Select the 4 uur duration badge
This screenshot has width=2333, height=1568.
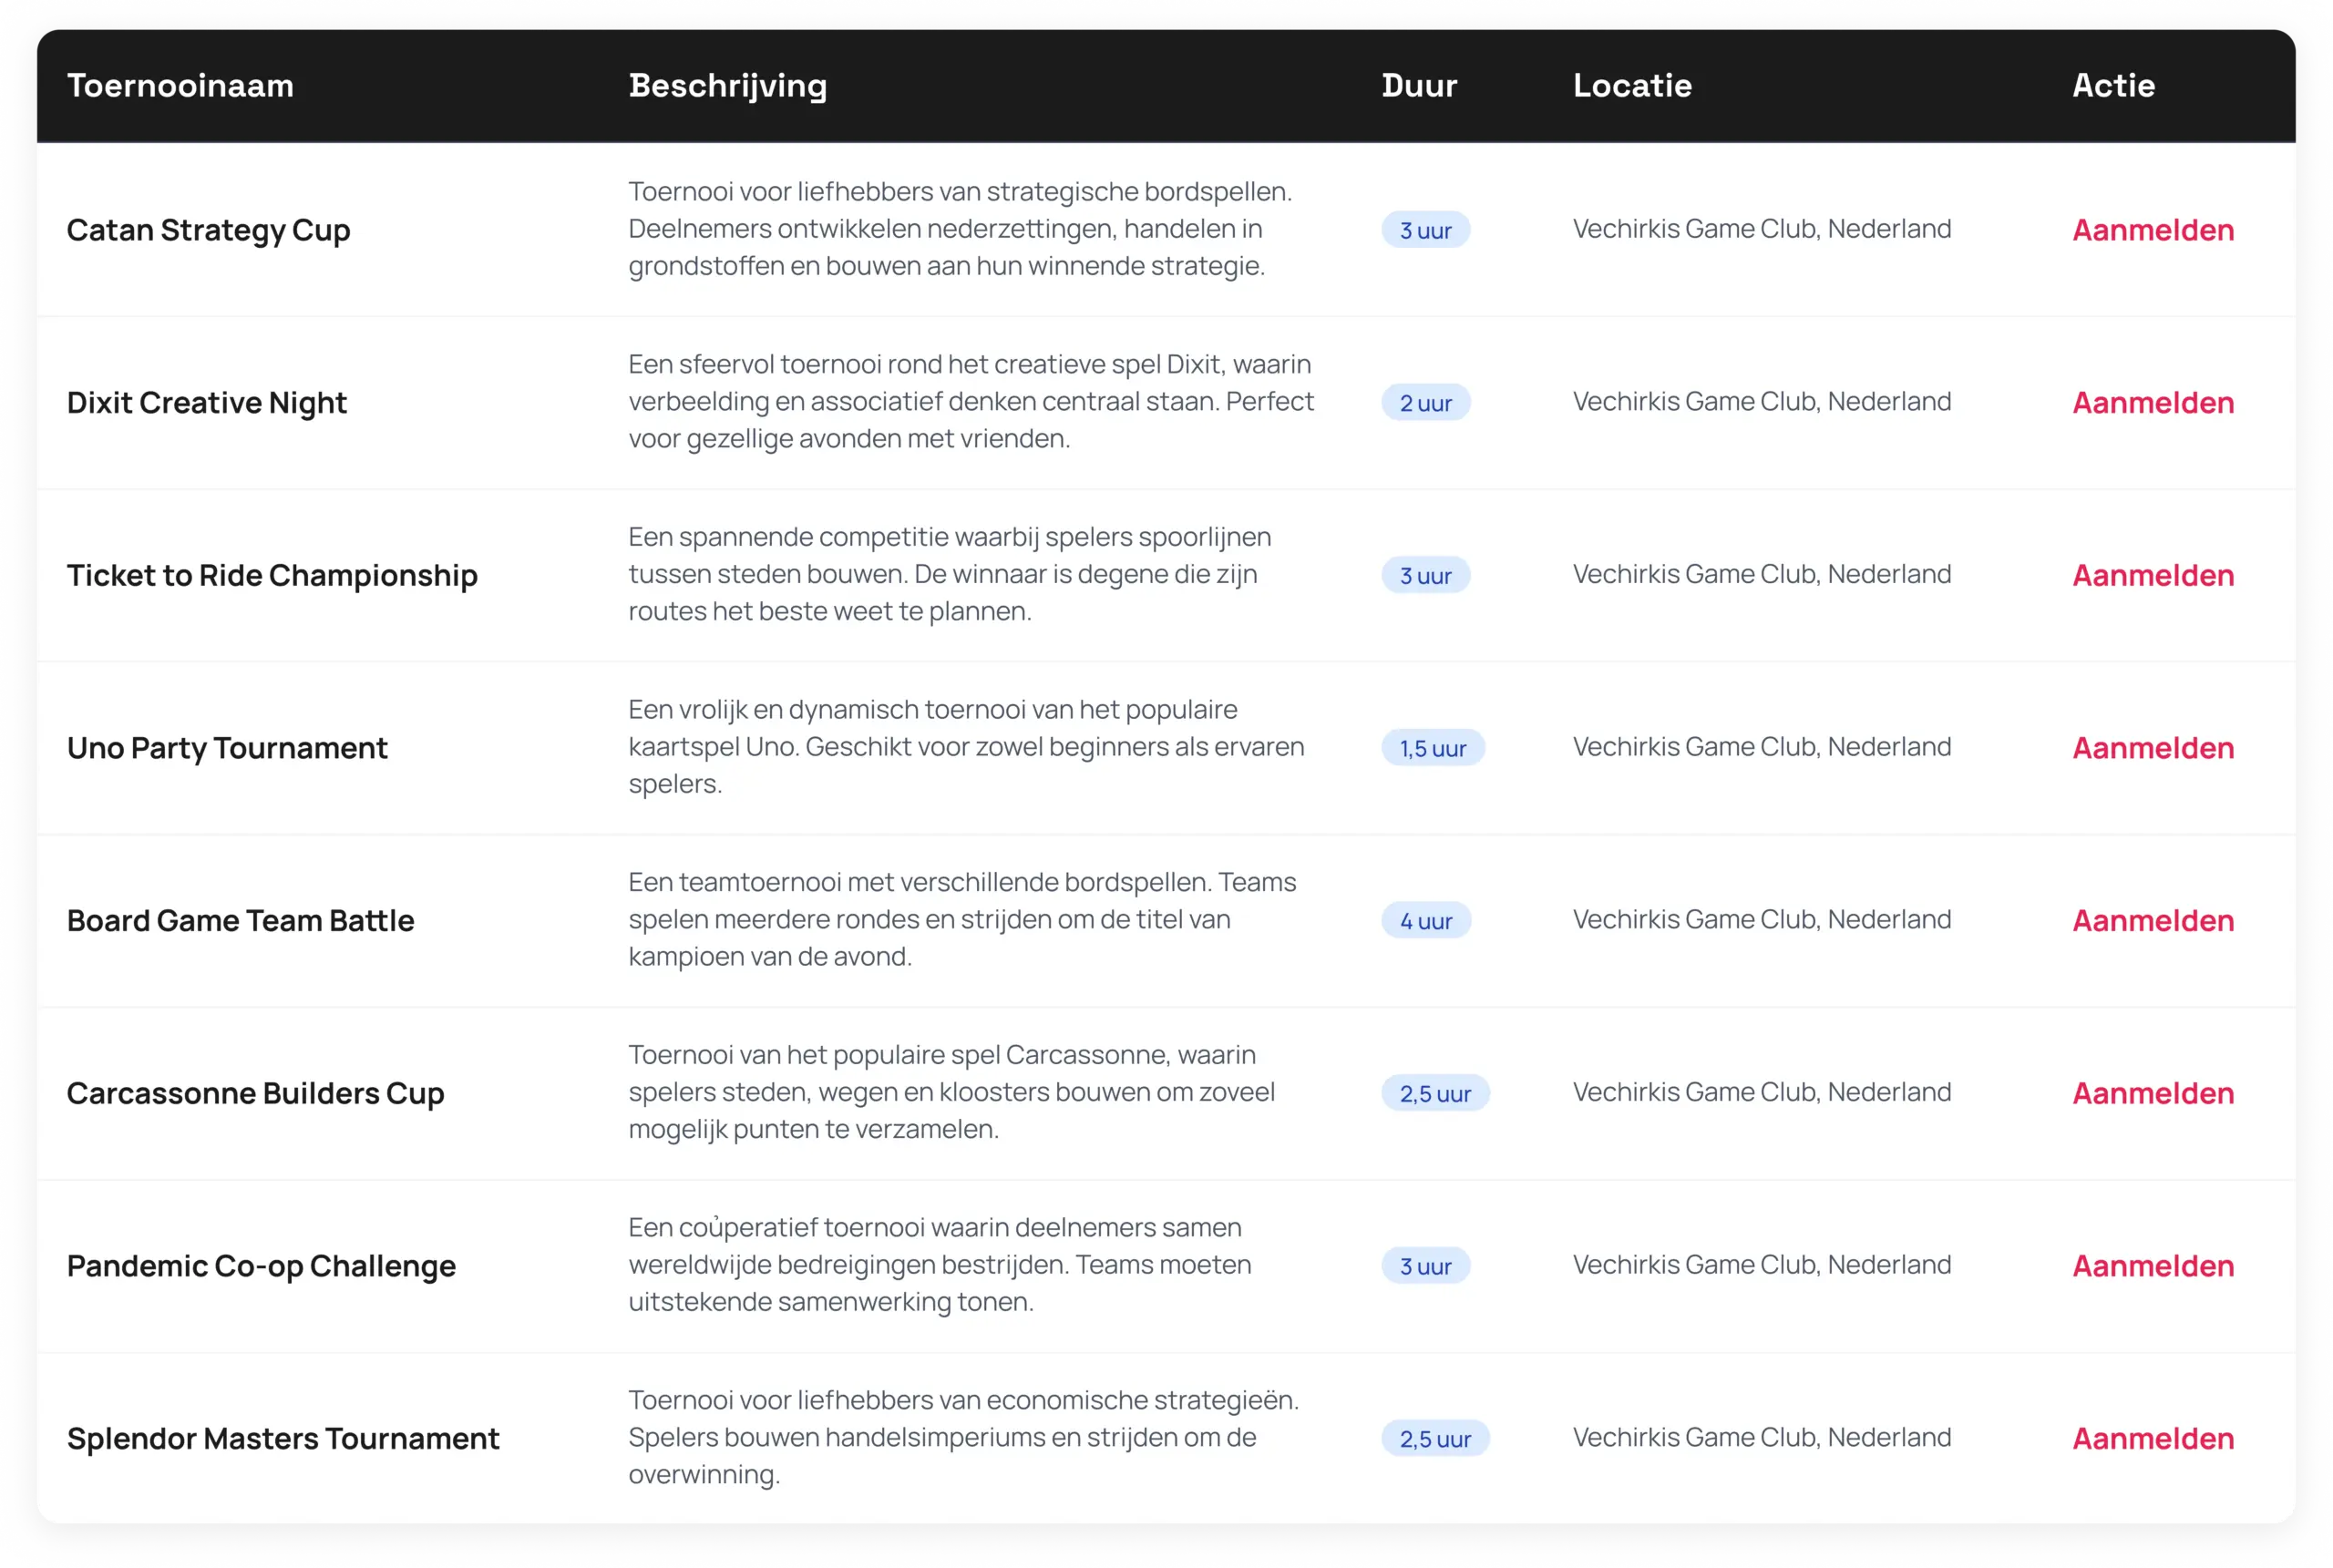click(x=1425, y=921)
